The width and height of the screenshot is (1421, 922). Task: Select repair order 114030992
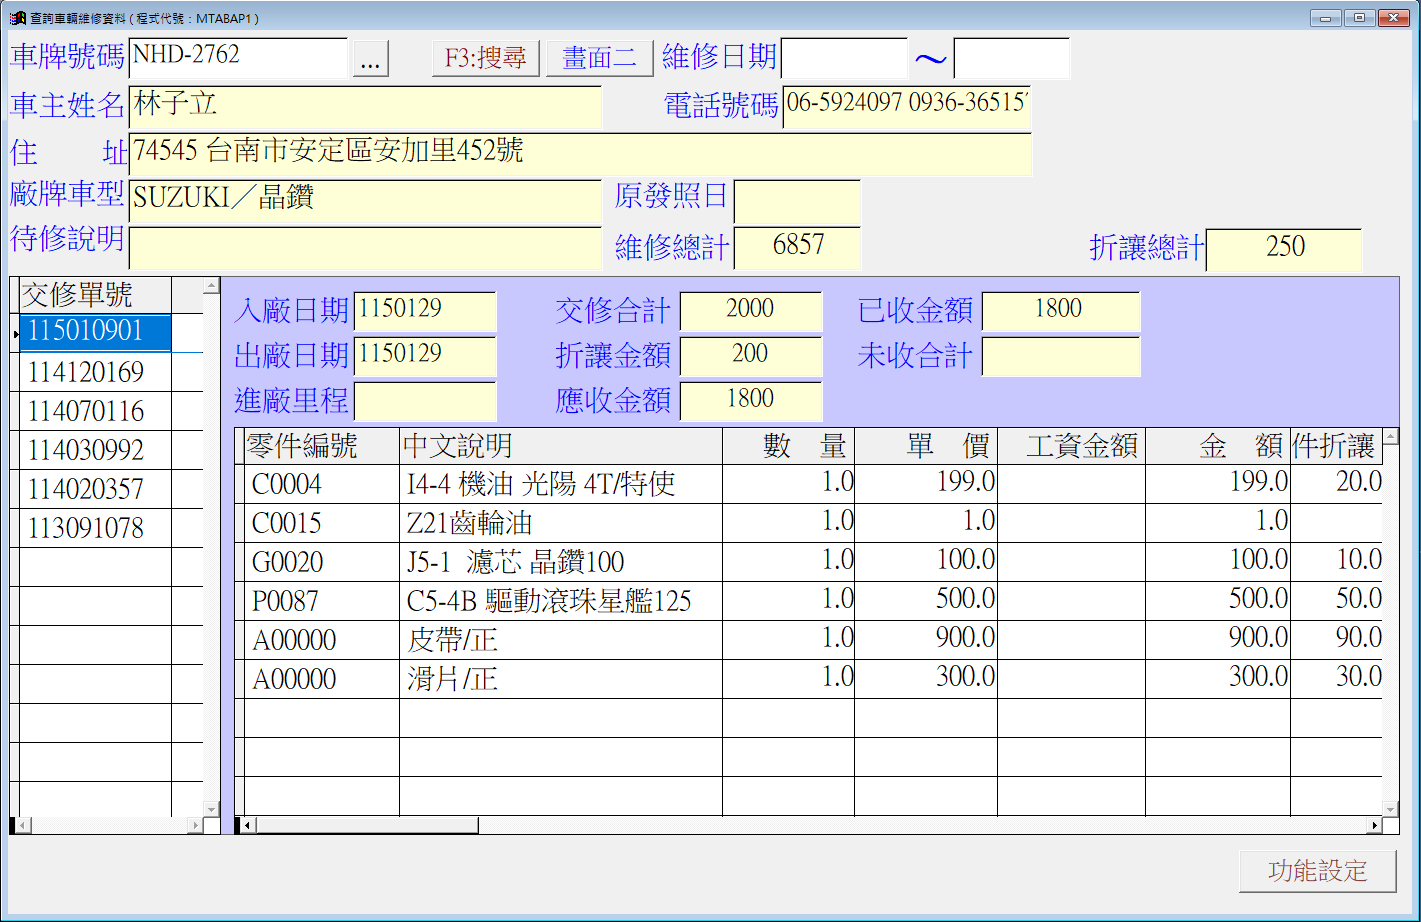click(95, 450)
